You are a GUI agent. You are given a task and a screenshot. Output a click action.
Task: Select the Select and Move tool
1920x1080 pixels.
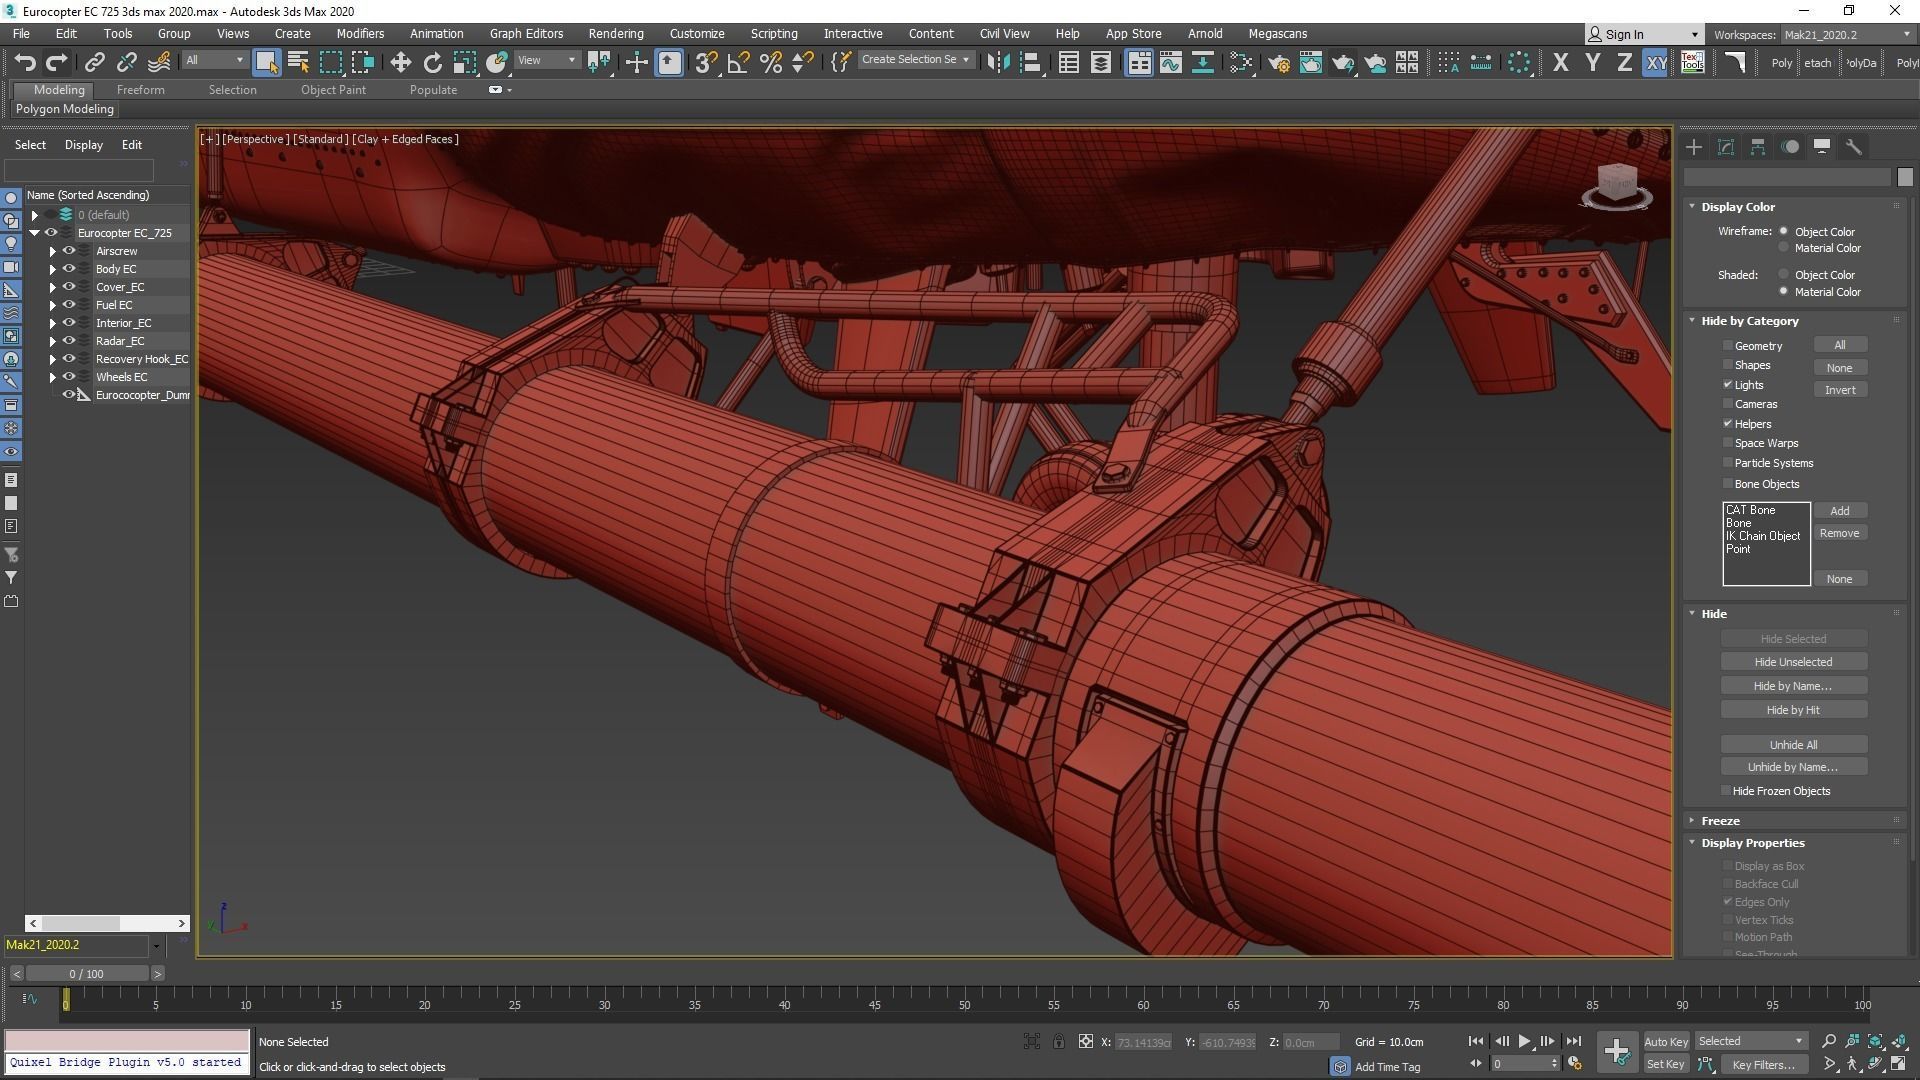(400, 62)
